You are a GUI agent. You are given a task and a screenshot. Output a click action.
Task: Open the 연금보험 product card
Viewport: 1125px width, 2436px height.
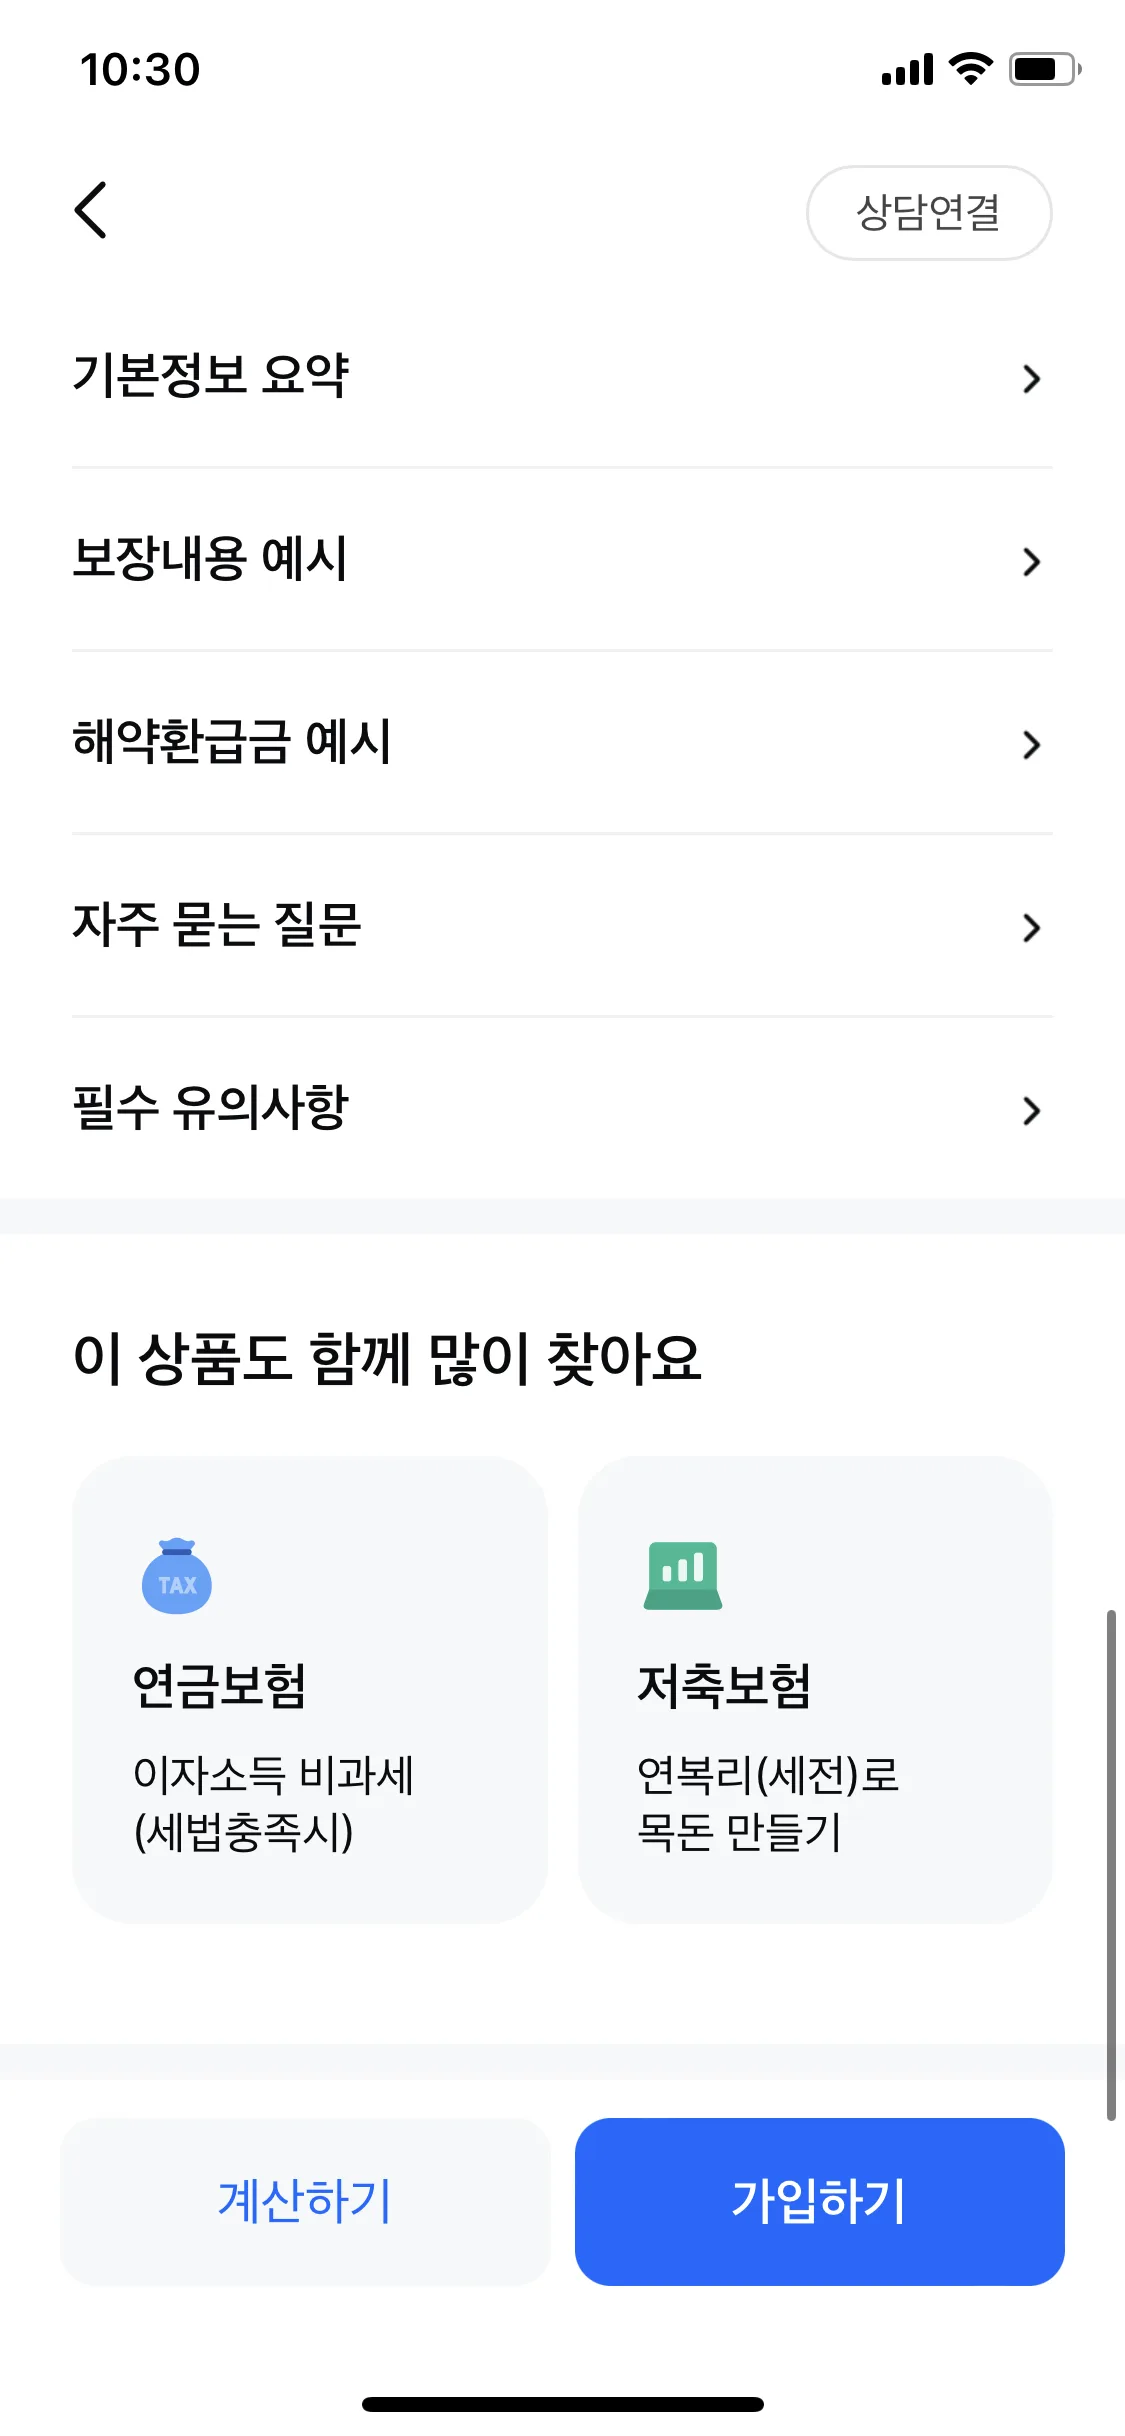310,1690
